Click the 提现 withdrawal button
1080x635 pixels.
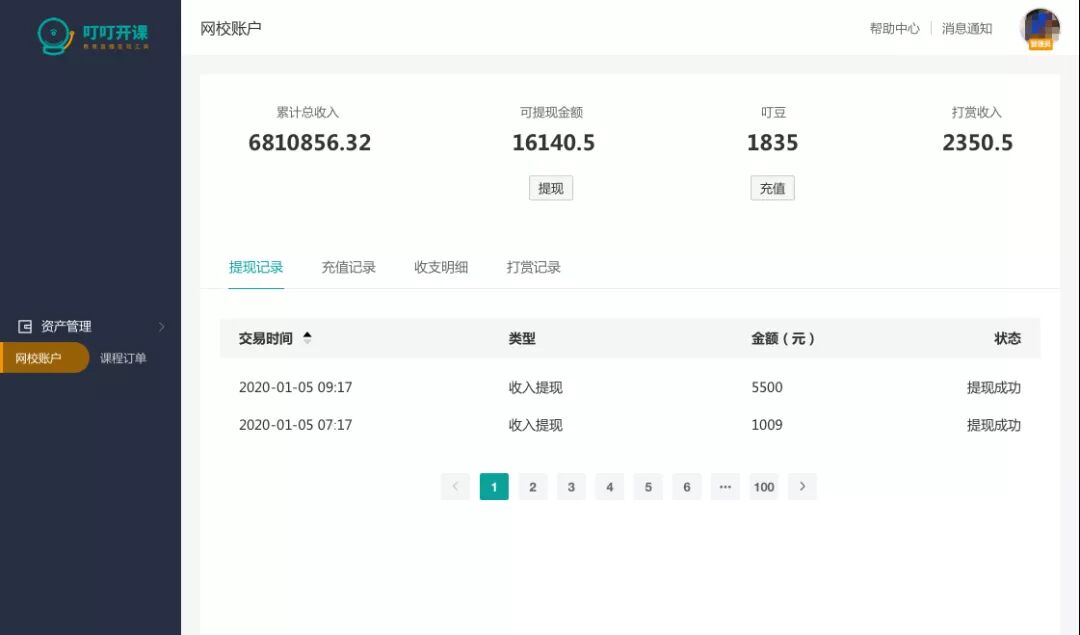click(x=551, y=188)
